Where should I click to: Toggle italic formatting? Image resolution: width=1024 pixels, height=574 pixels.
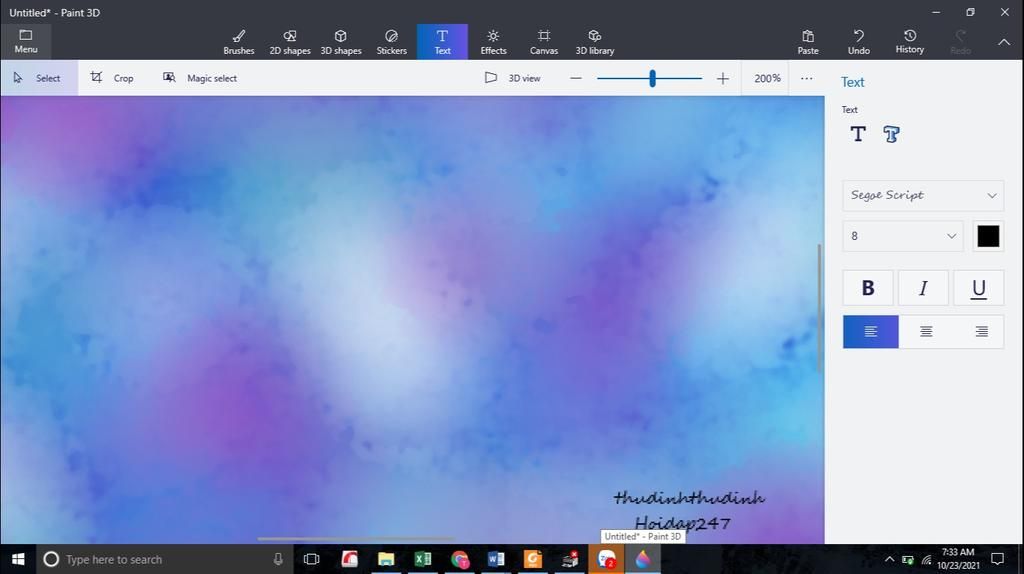[x=923, y=288]
